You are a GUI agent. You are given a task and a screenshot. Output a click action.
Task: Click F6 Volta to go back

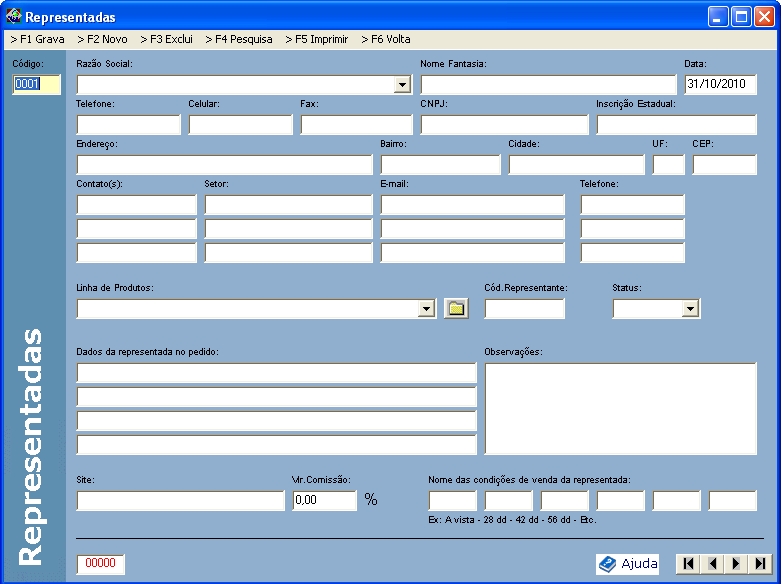tap(385, 39)
